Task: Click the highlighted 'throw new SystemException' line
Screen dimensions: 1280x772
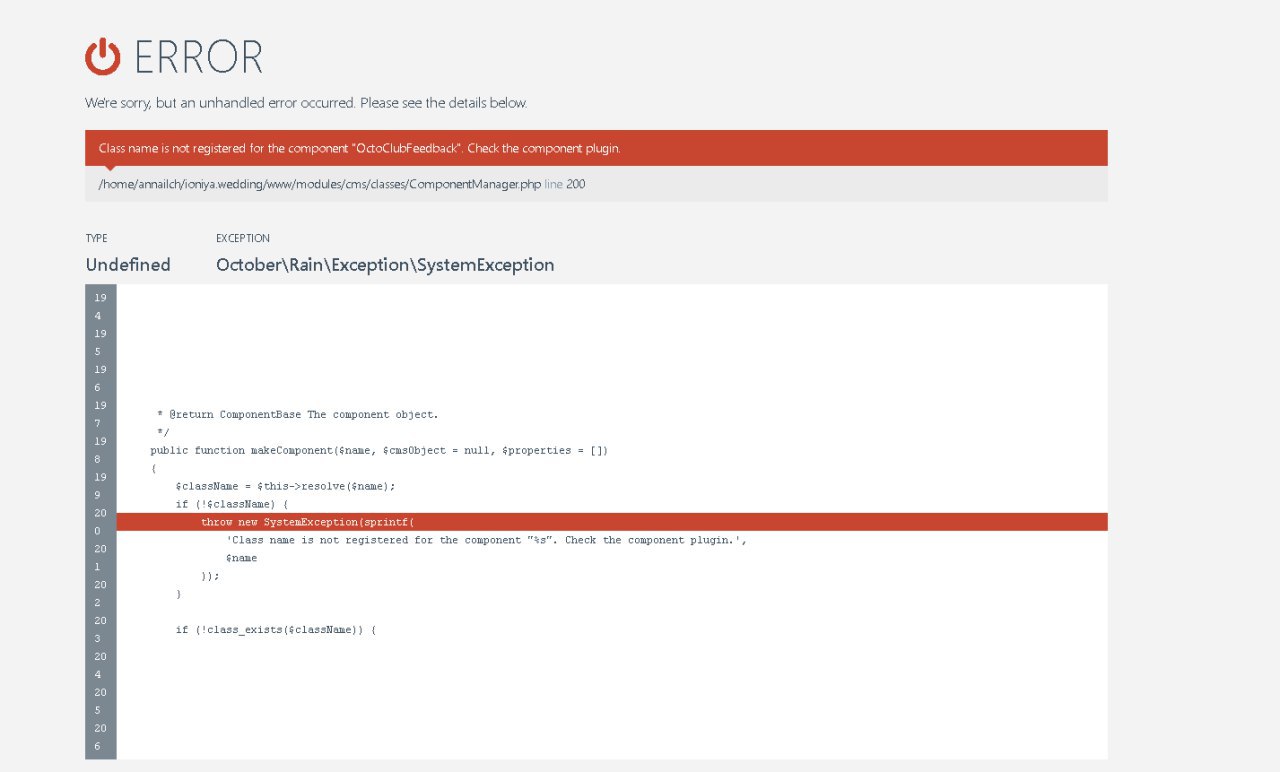Action: tap(612, 522)
